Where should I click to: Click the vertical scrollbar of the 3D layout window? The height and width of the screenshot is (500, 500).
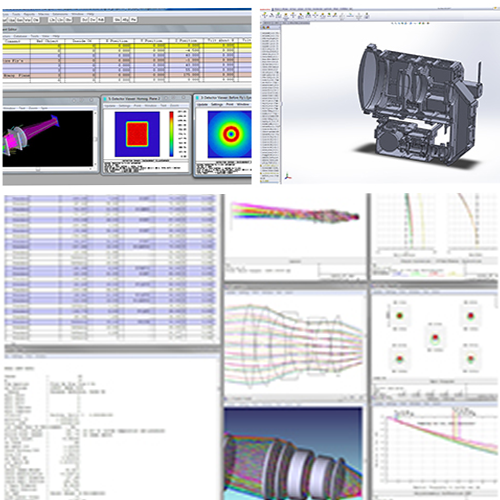pyautogui.click(x=95, y=139)
